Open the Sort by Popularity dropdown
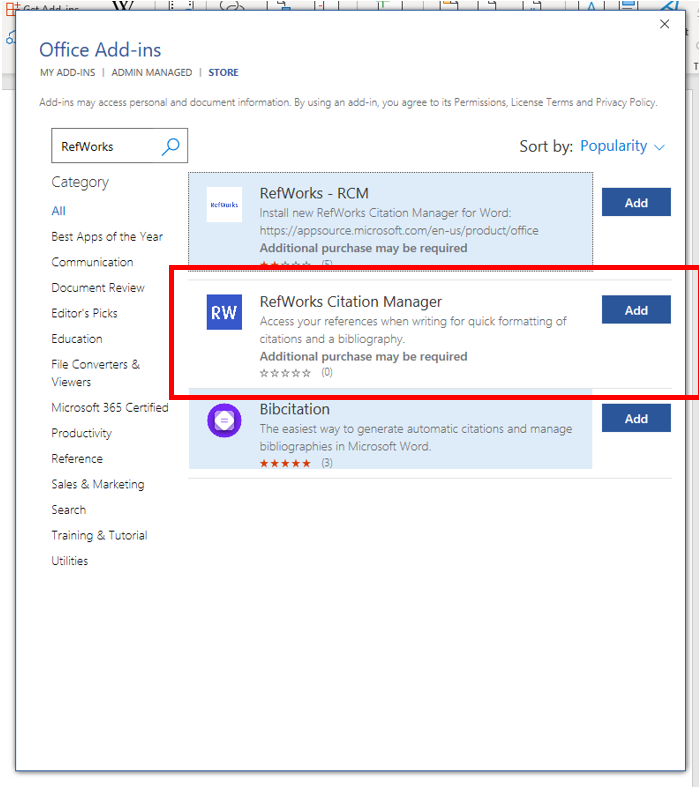Viewport: 699px width, 787px height. 613,146
